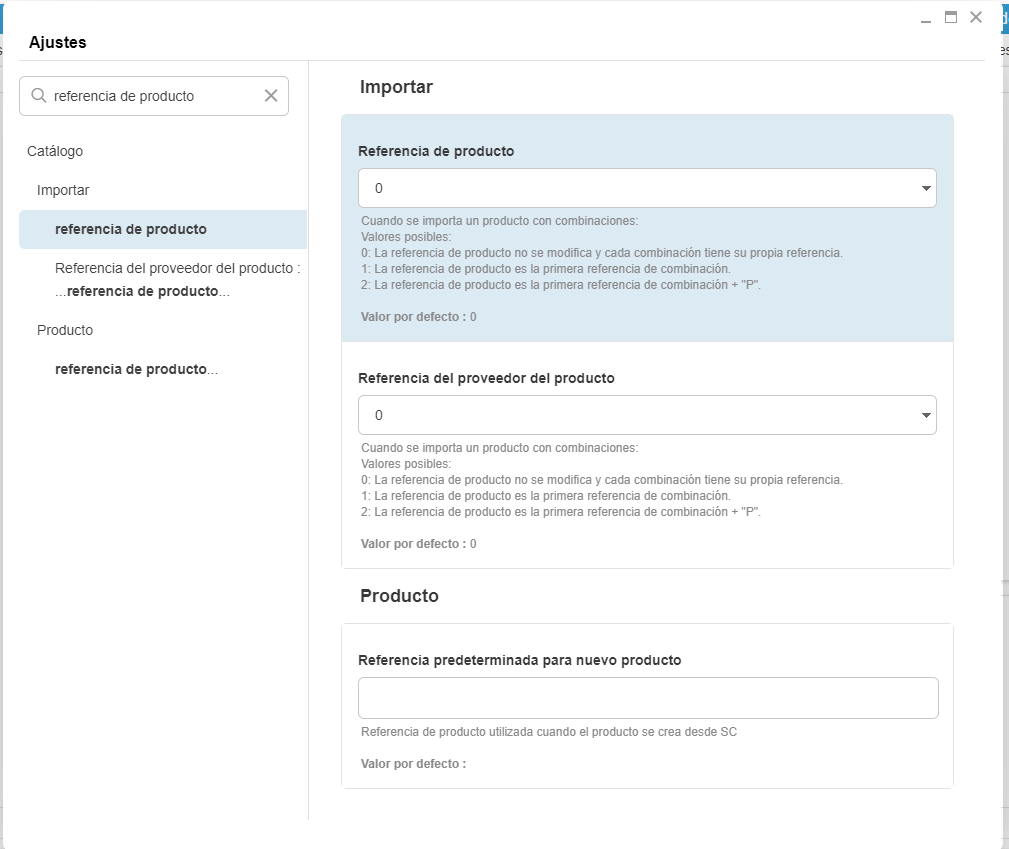Viewport: 1009px width, 849px height.
Task: Select Catálogo in the sidebar
Action: tap(55, 151)
